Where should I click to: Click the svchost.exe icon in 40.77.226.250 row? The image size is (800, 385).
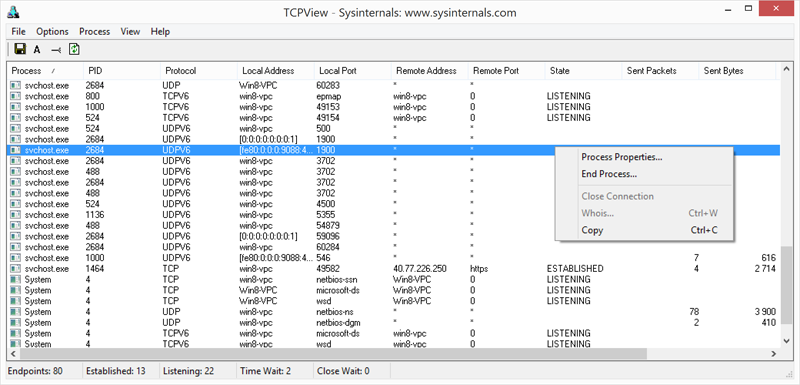point(16,269)
